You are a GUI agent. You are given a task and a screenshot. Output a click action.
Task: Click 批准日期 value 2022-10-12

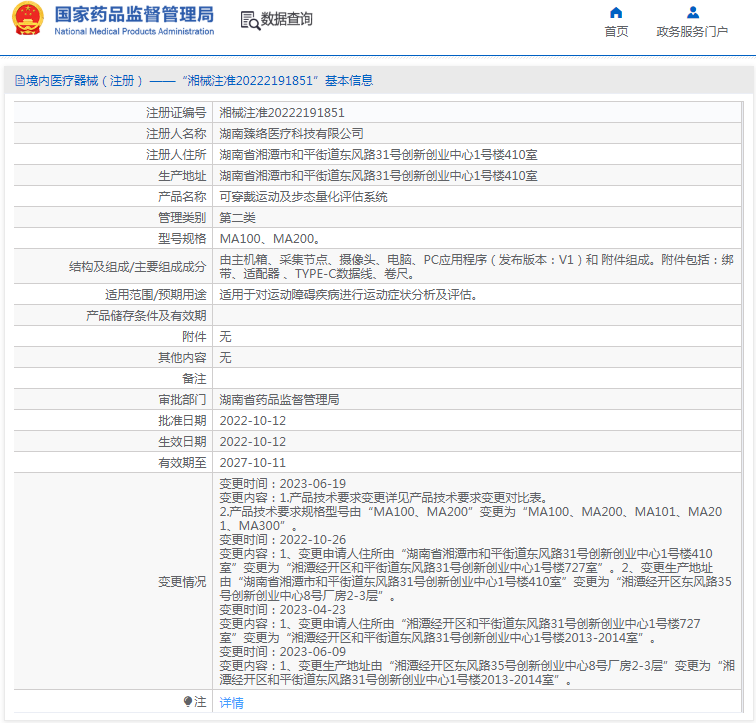point(253,421)
